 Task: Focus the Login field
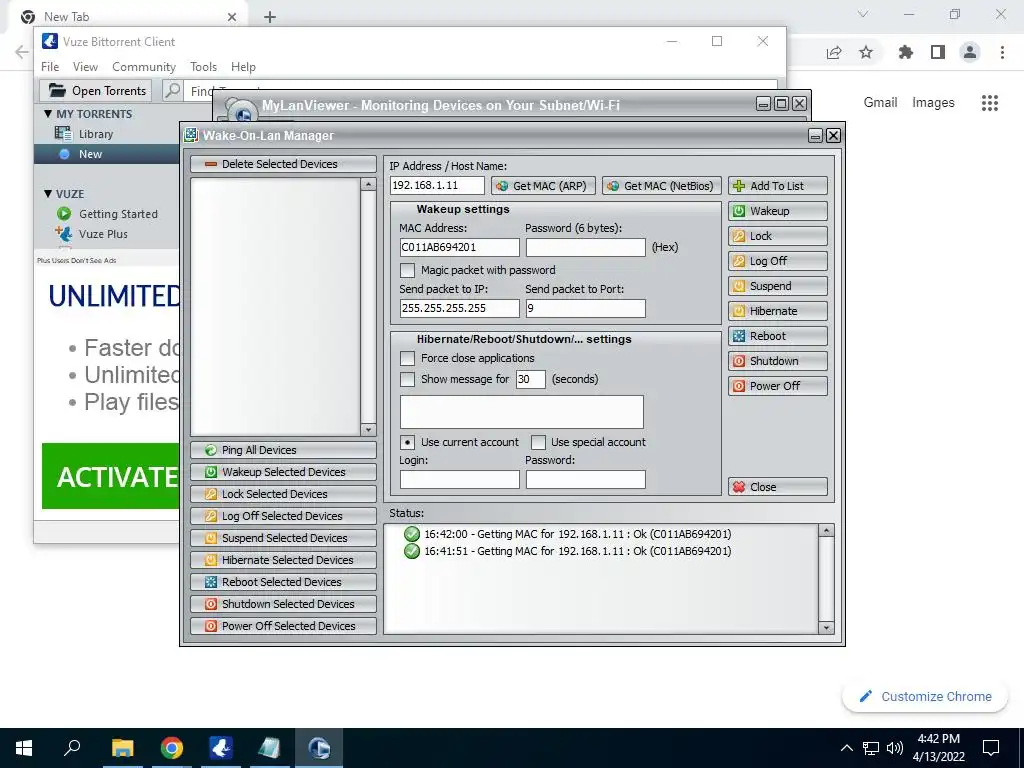[x=460, y=479]
